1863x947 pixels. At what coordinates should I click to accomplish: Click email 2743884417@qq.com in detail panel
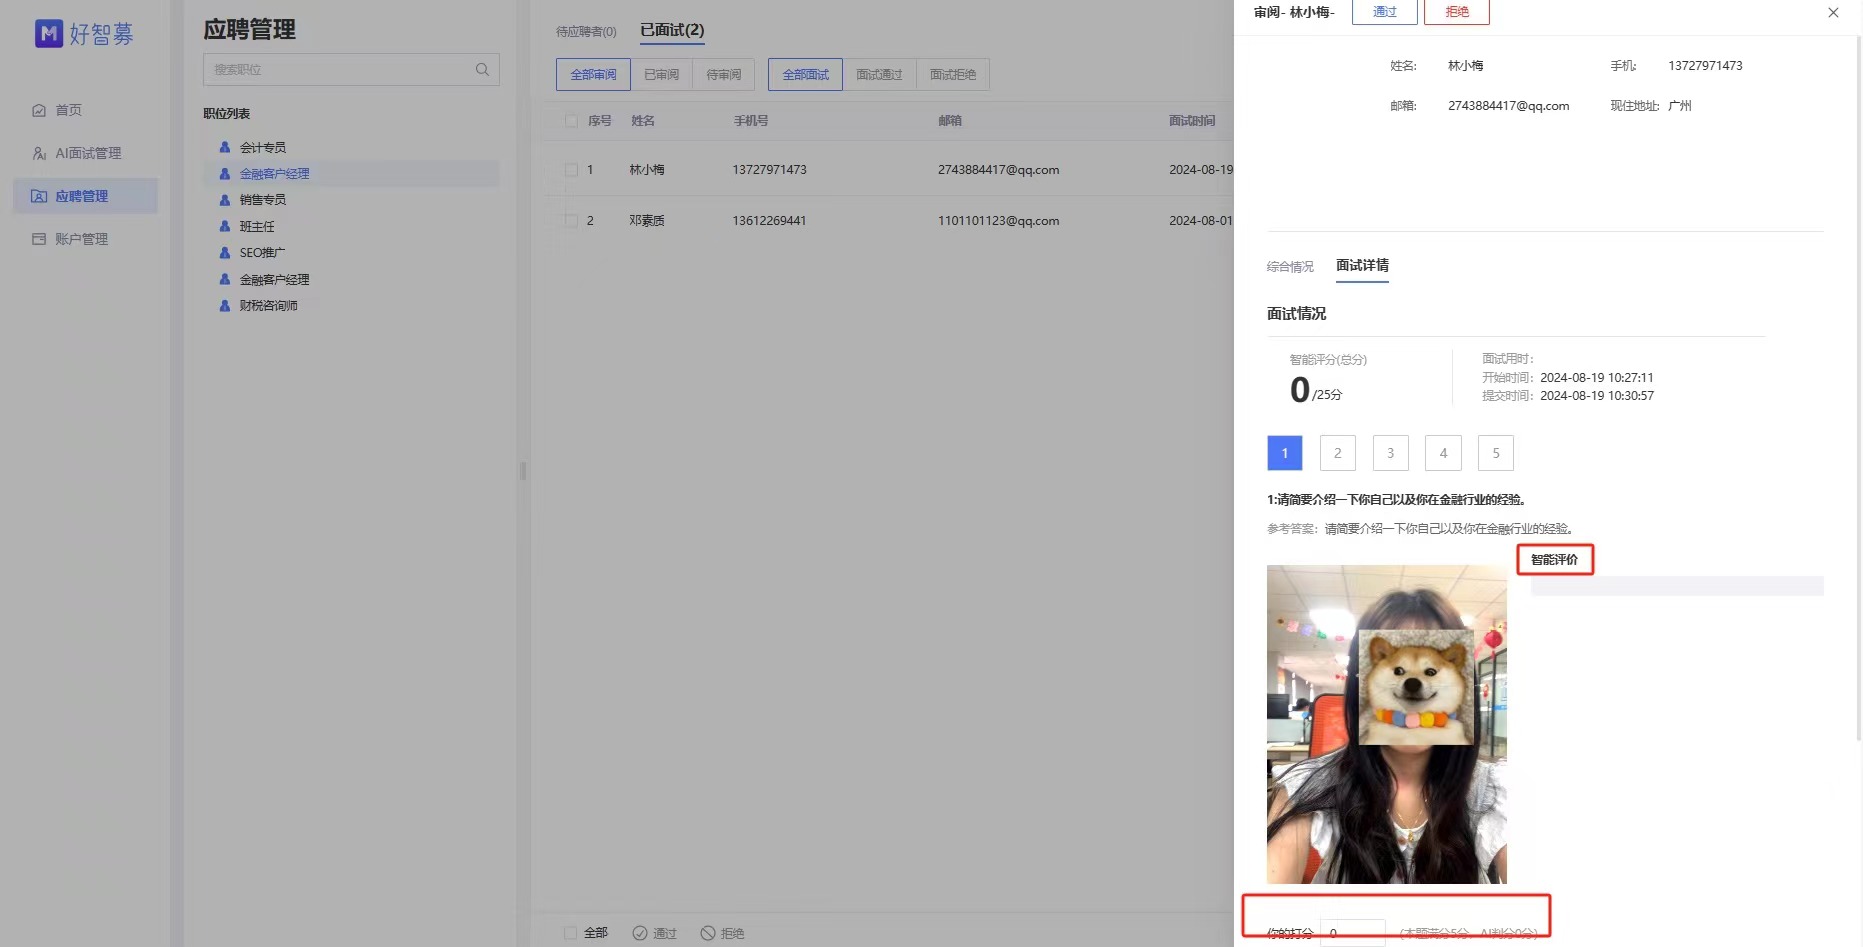[1508, 106]
